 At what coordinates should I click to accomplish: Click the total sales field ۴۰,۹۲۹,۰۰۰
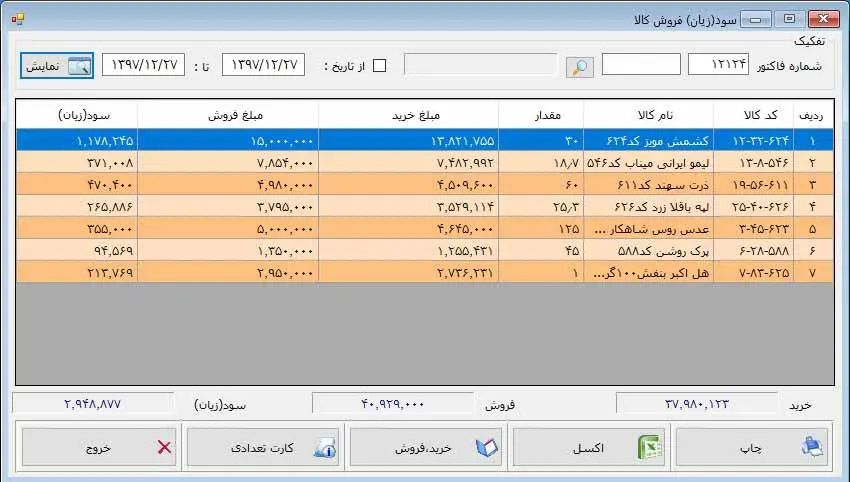pyautogui.click(x=392, y=404)
